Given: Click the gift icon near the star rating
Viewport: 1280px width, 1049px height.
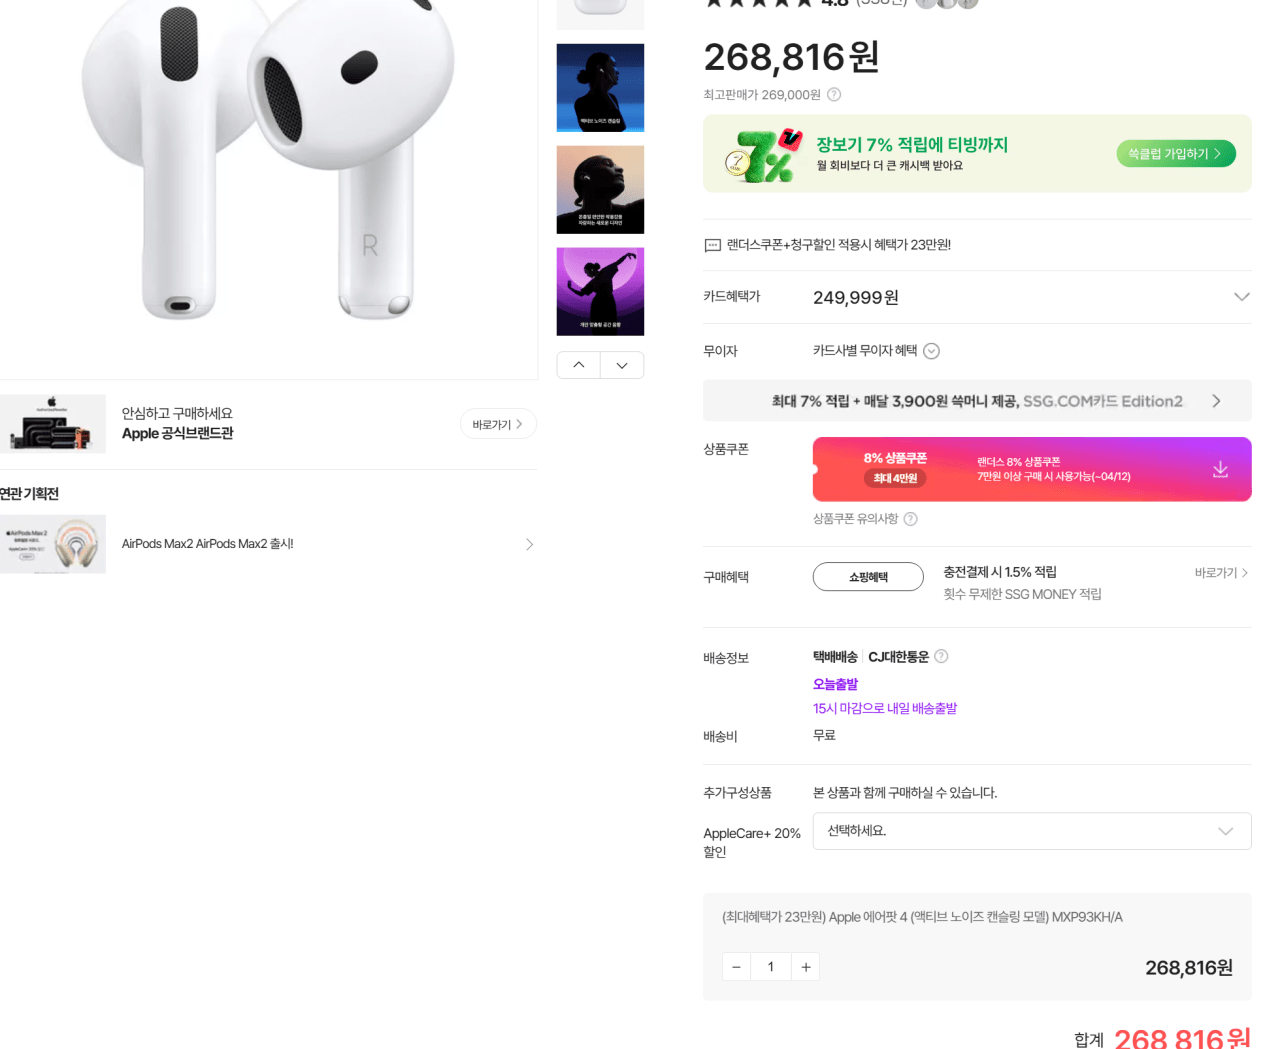Looking at the screenshot, I should click(925, 4).
